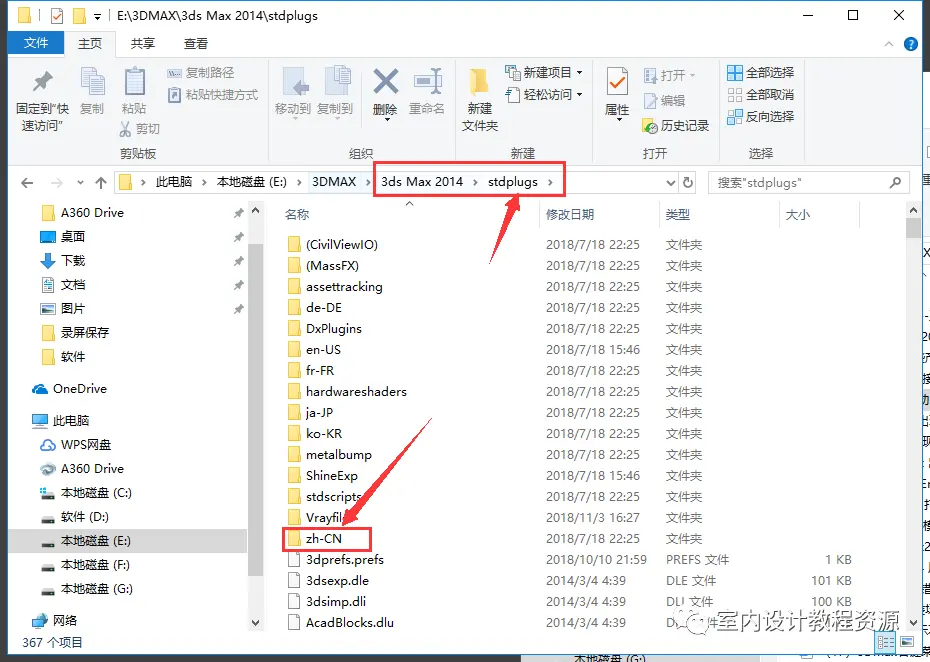This screenshot has width=930, height=662.
Task: Click the Paste clipboard icon
Action: [x=134, y=81]
